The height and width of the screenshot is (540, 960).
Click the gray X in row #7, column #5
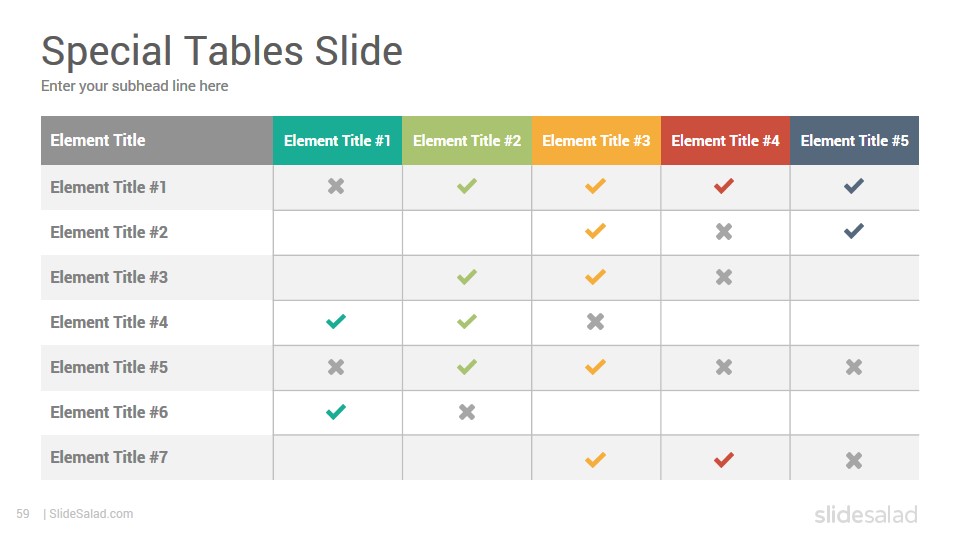(853, 460)
